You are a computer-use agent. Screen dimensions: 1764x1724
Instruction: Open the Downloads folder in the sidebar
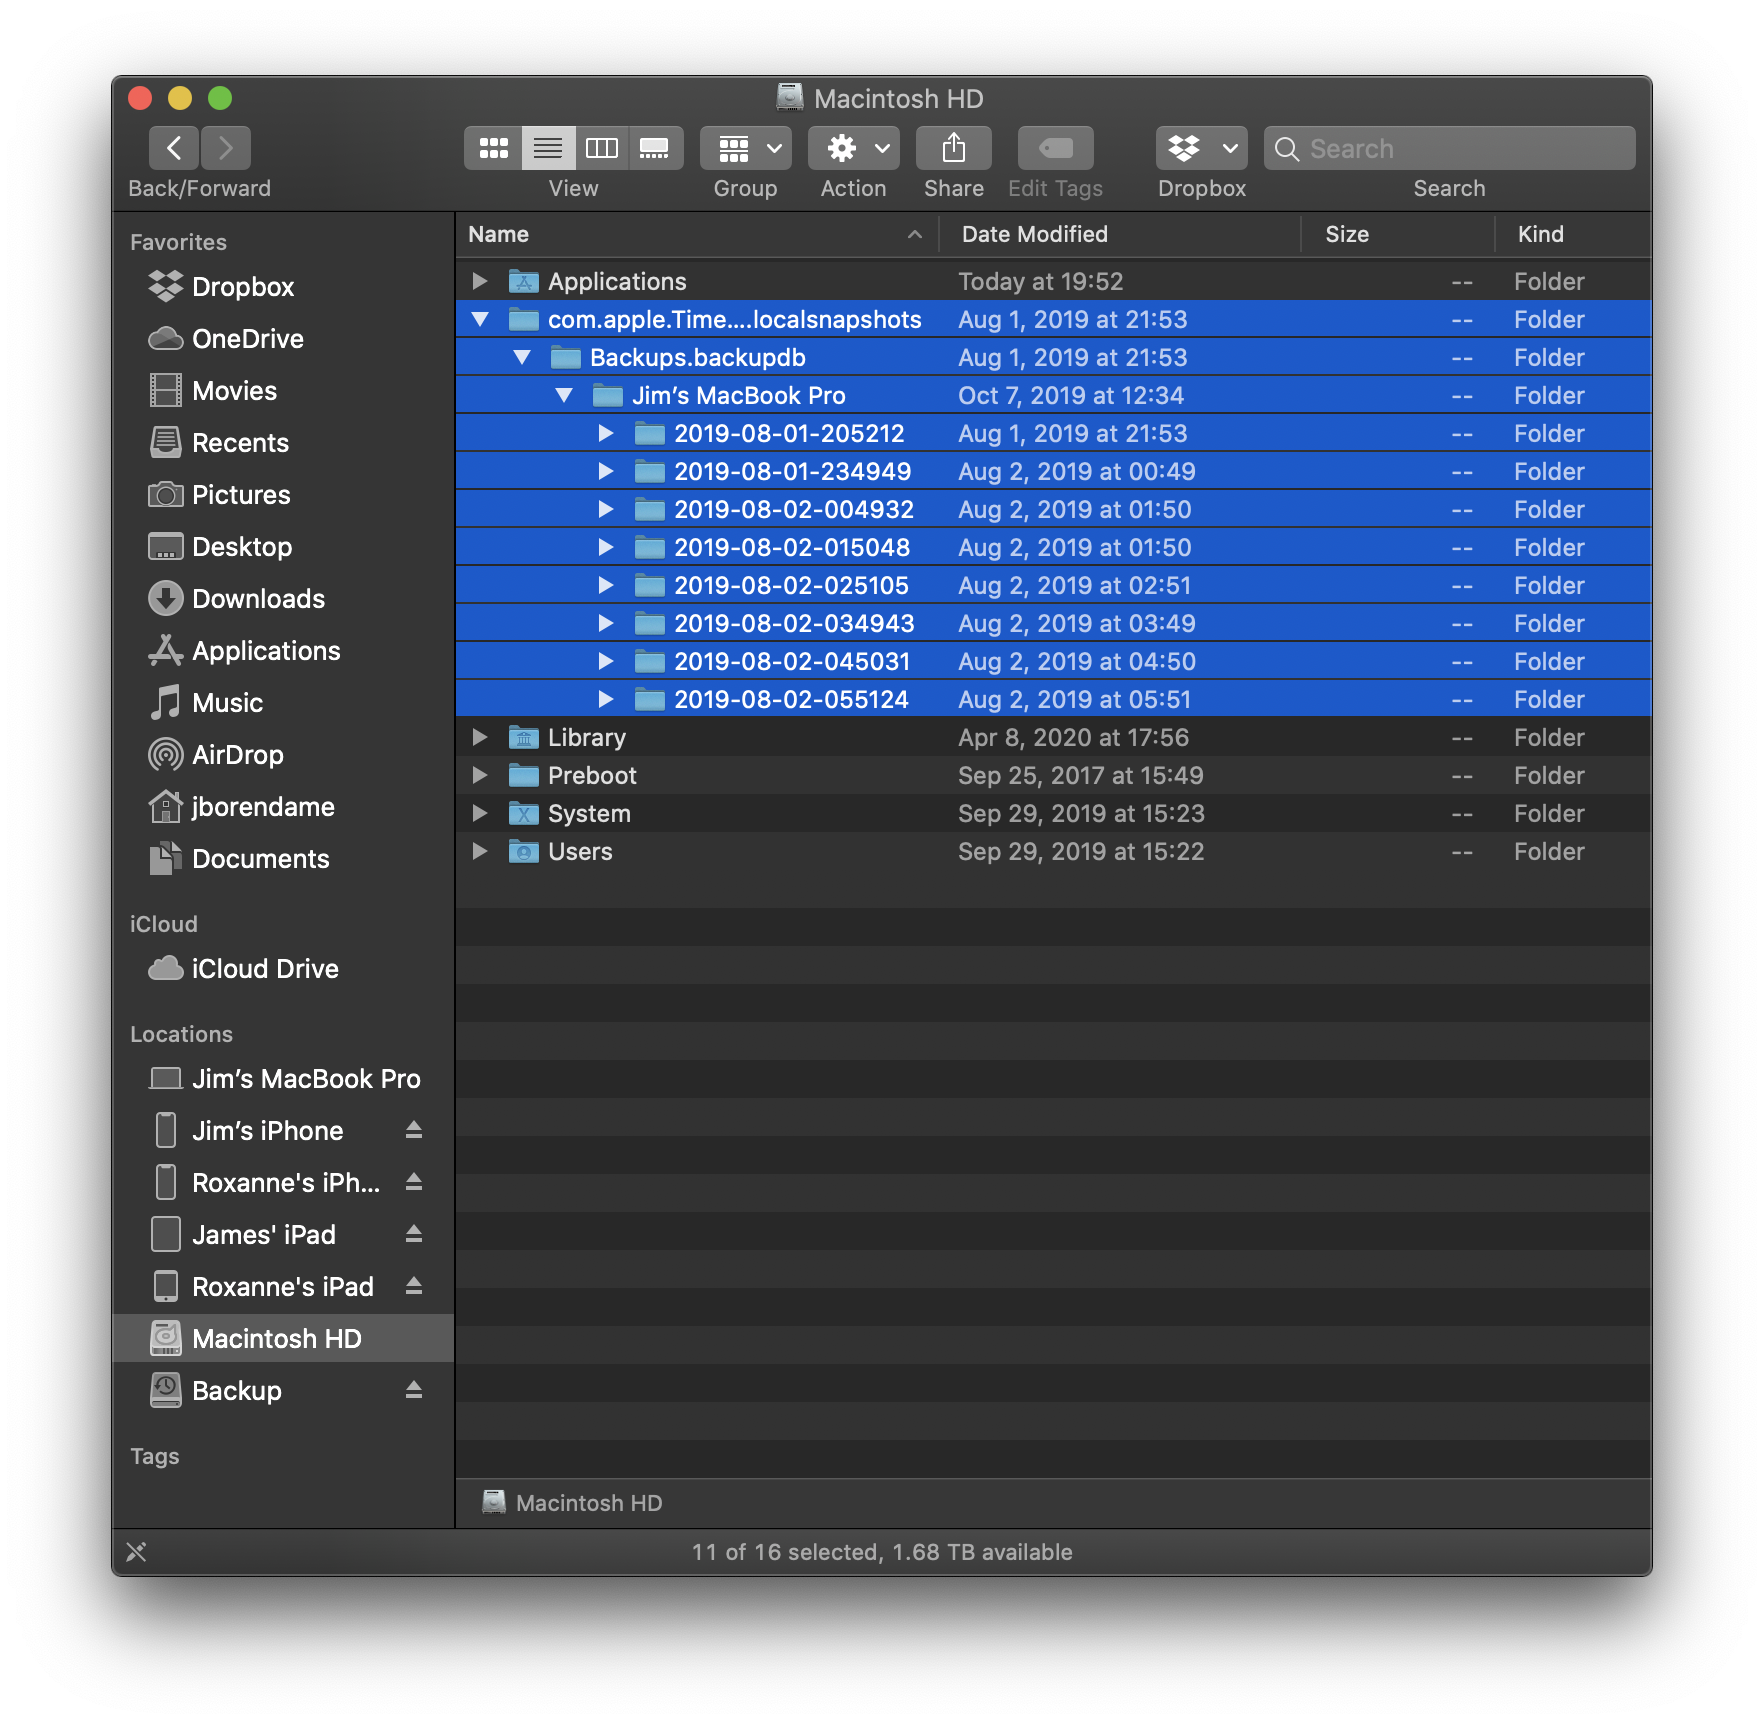coord(258,598)
